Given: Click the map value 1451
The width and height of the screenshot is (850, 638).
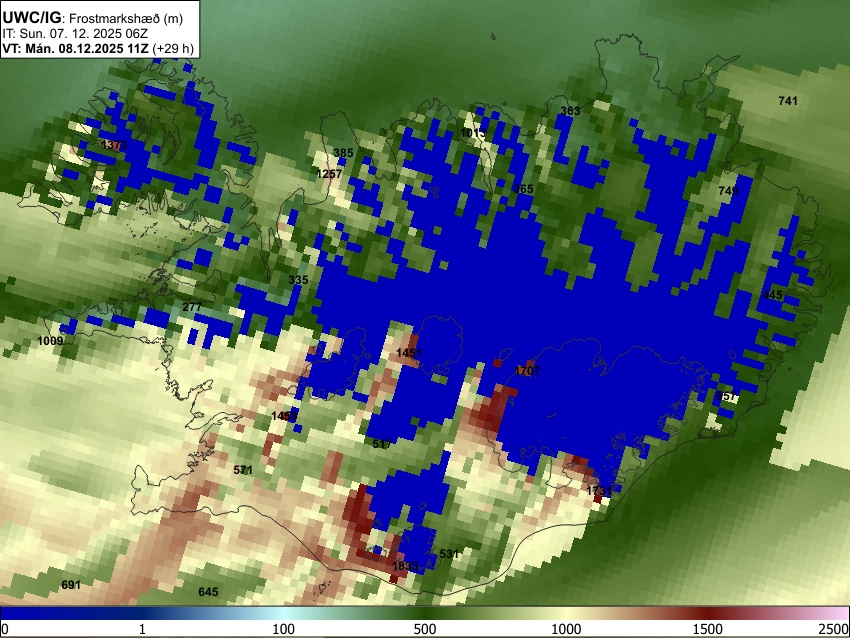Looking at the screenshot, I should (409, 353).
